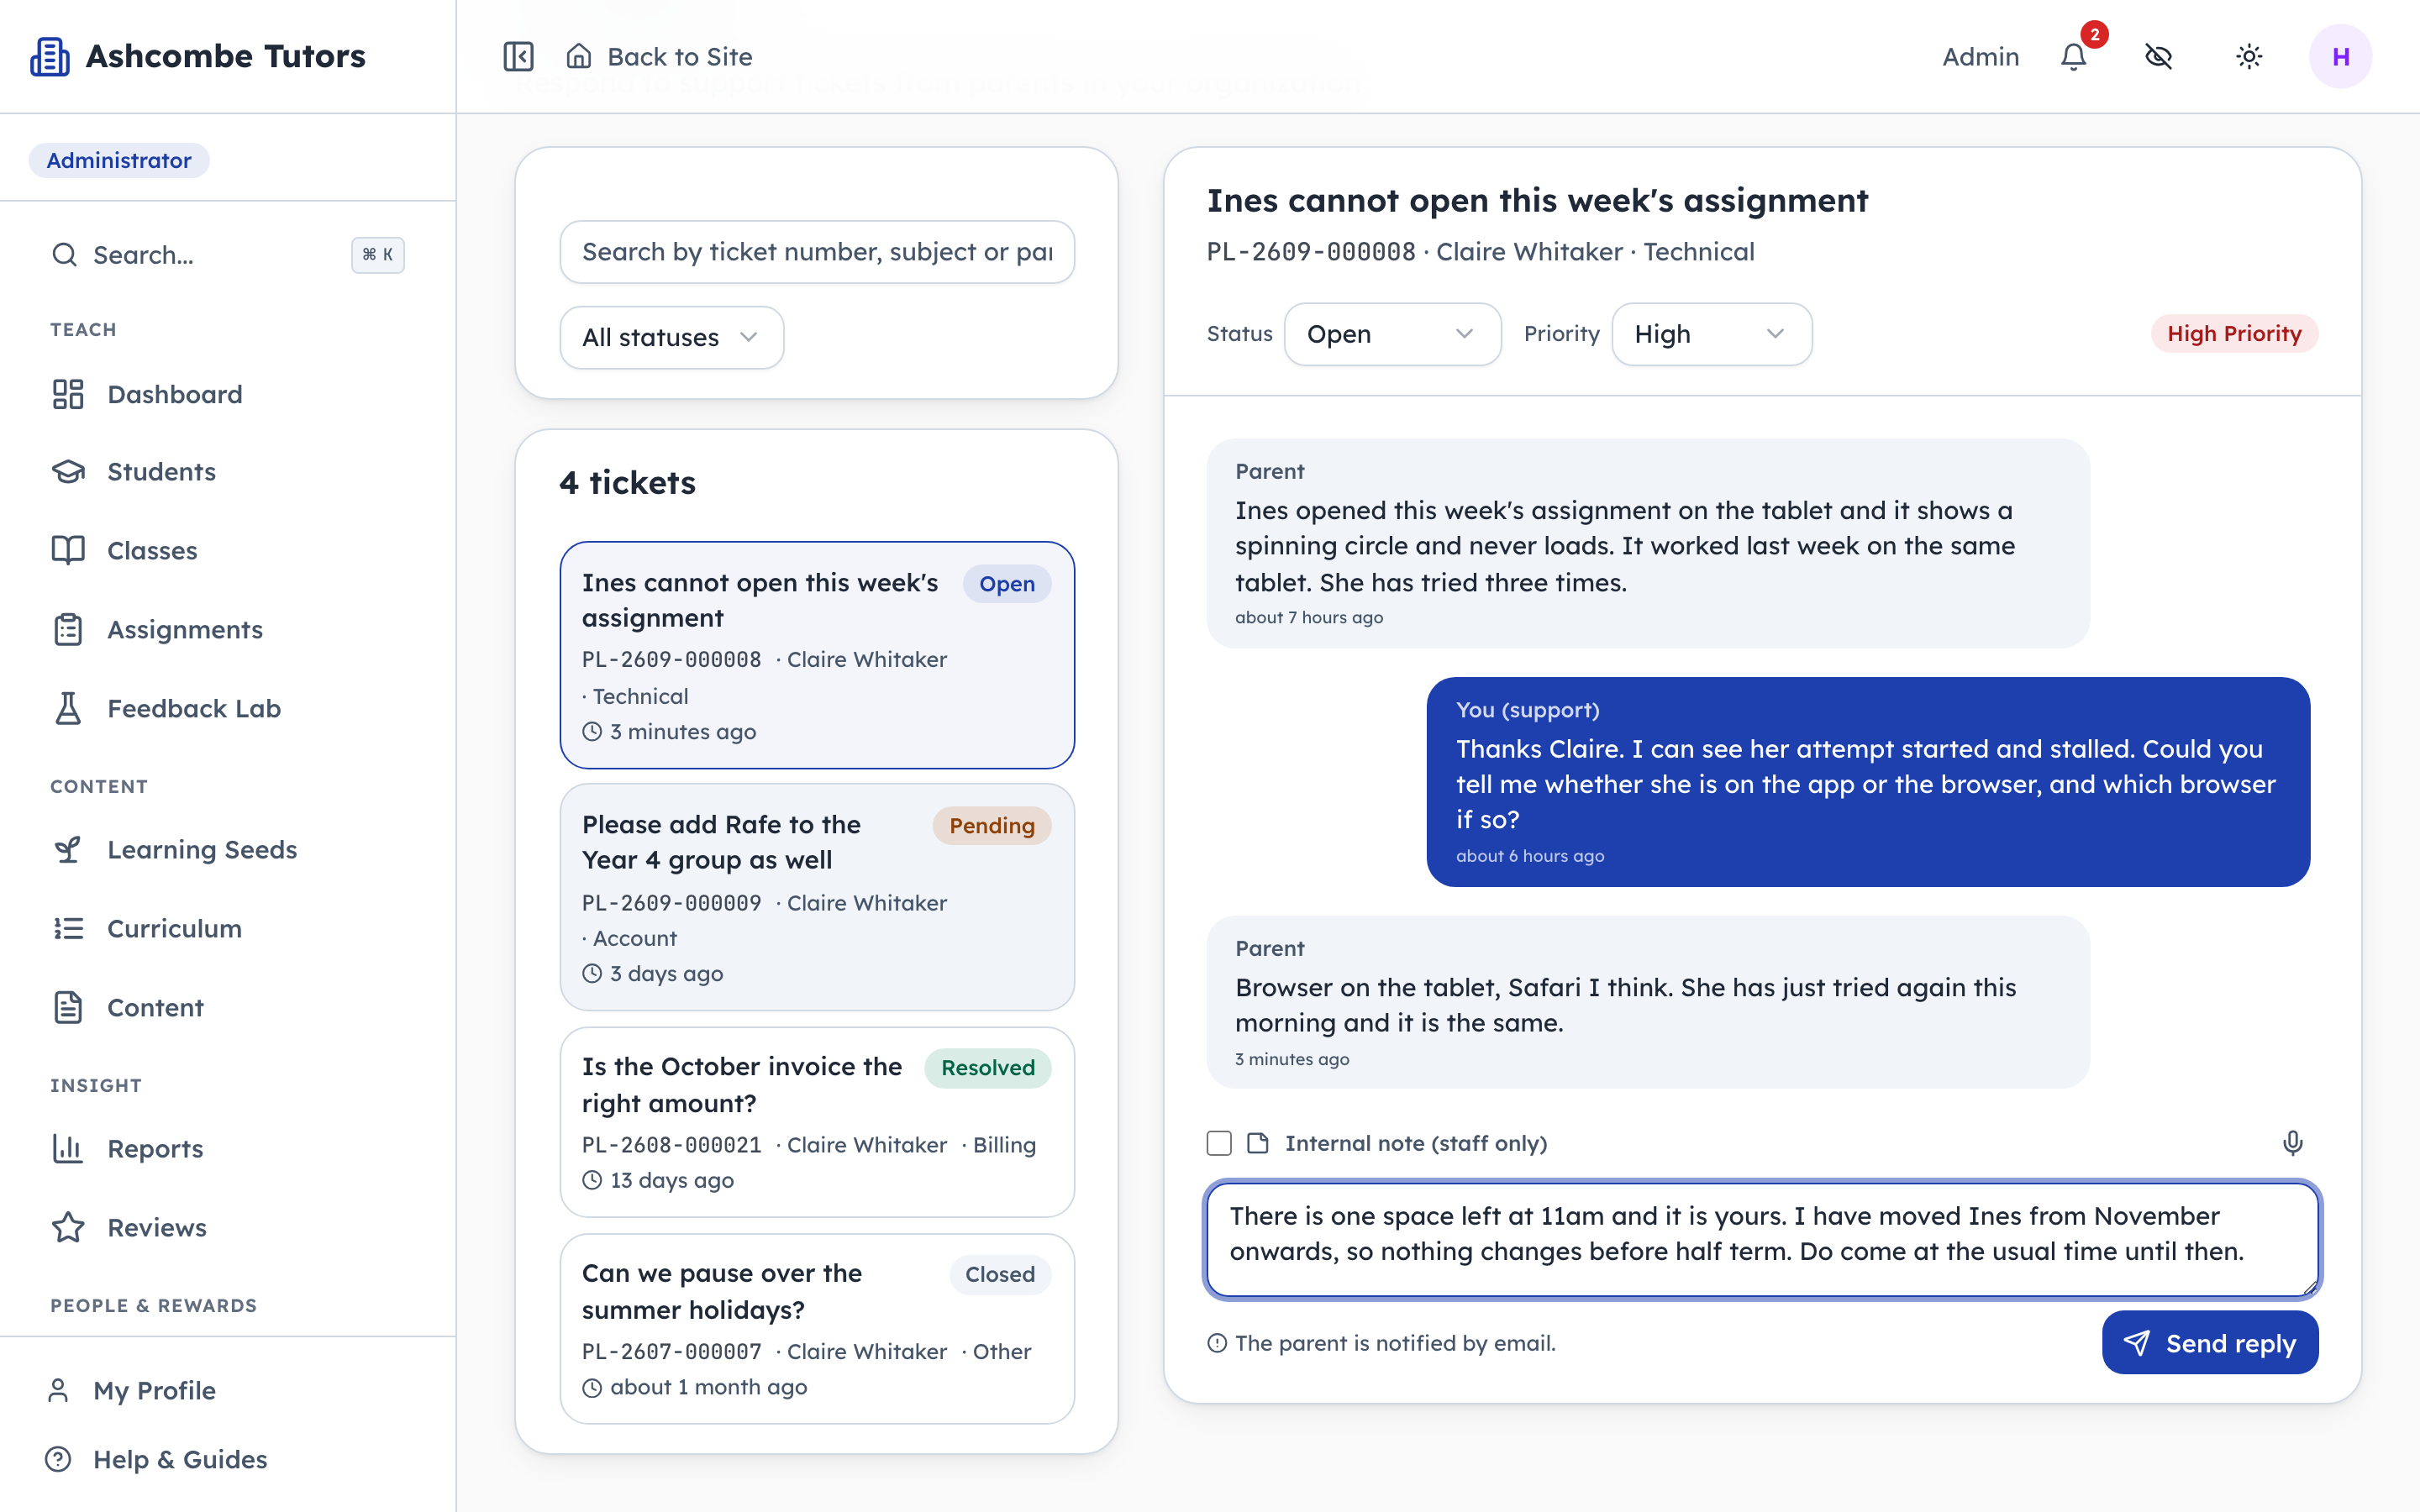Click the Dashboard grid icon
Screen dimensions: 2420x1512
point(68,394)
